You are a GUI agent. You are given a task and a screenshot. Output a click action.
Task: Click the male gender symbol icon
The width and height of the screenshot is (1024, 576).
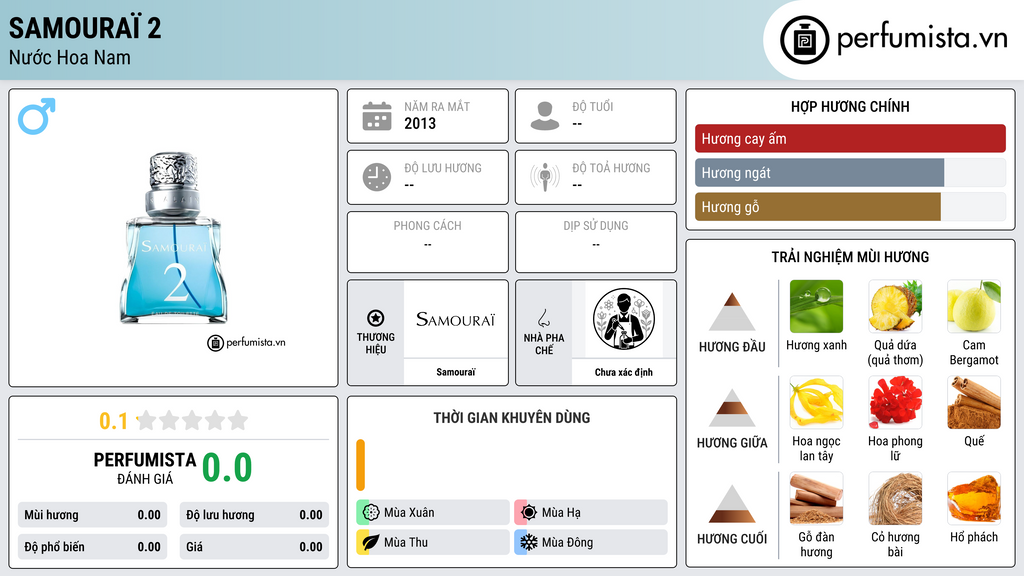coord(37,116)
